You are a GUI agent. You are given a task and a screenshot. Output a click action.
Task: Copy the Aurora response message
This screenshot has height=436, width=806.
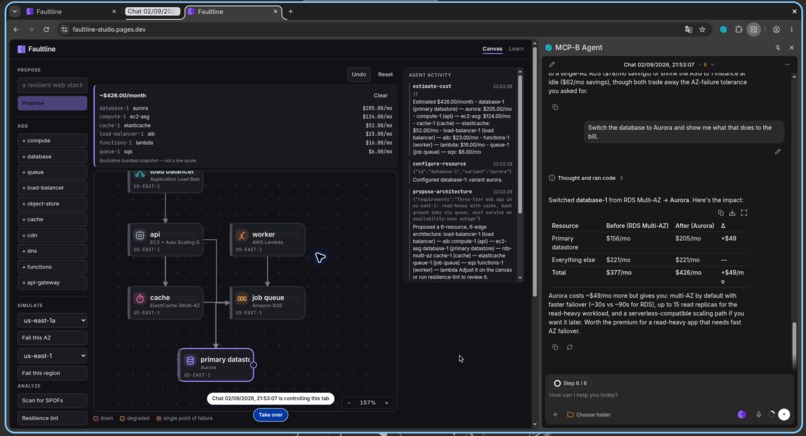point(555,347)
